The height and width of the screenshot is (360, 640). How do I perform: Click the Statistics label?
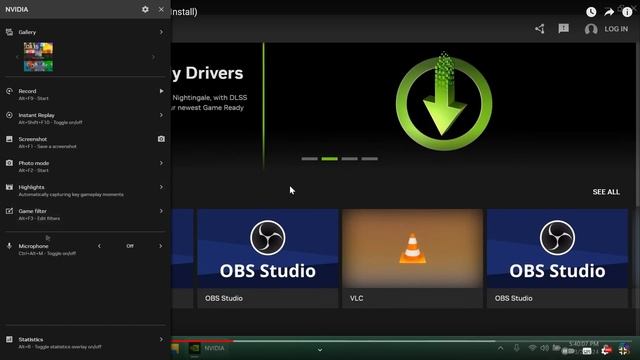31,340
